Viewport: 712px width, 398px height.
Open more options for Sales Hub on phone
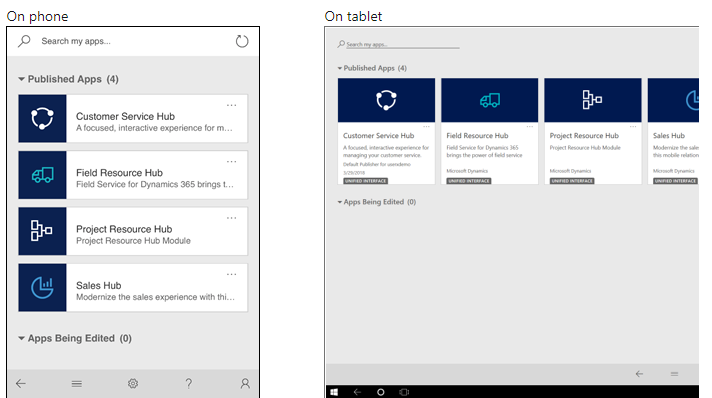pyautogui.click(x=232, y=274)
